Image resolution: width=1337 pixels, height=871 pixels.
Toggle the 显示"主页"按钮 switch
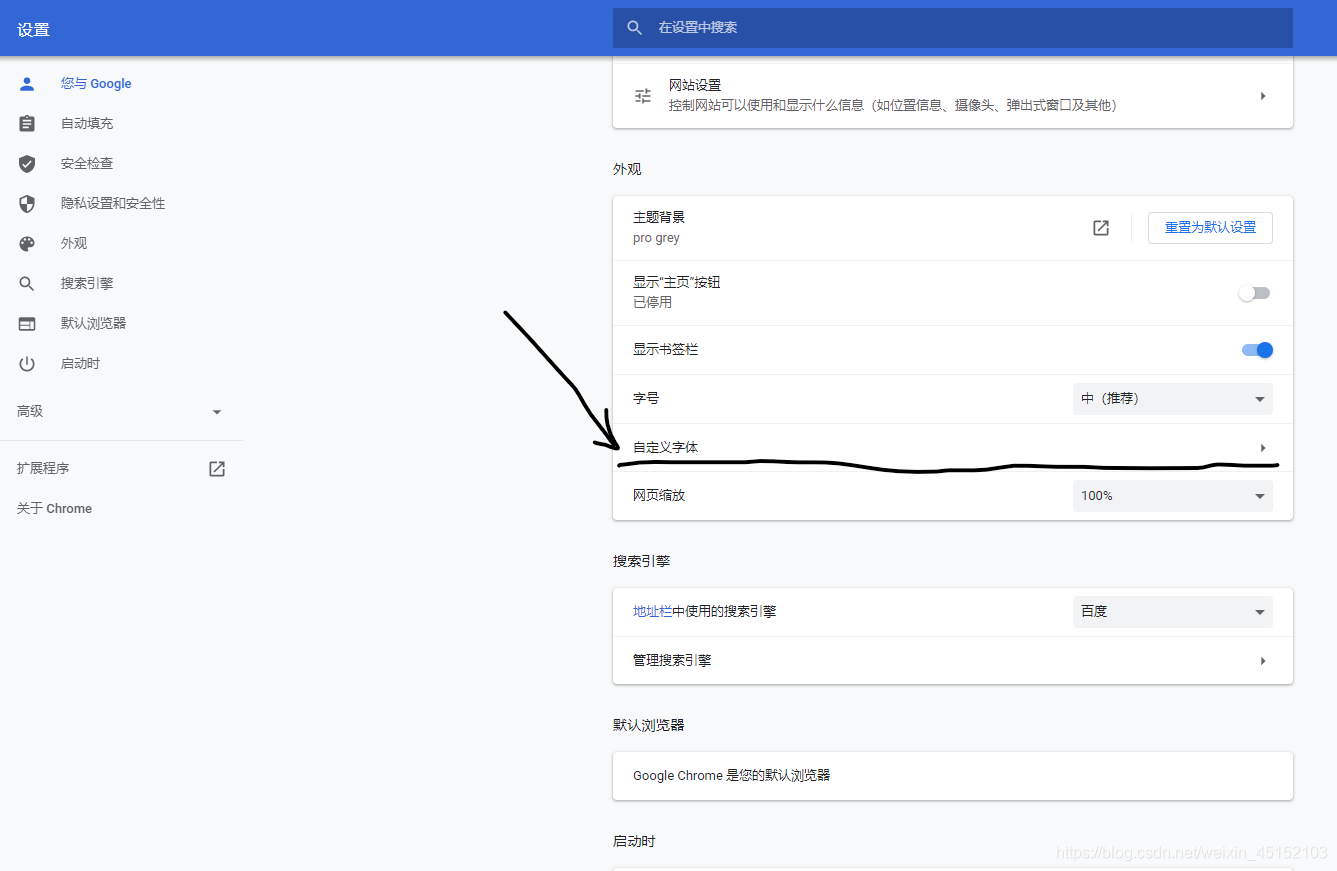coord(1254,293)
